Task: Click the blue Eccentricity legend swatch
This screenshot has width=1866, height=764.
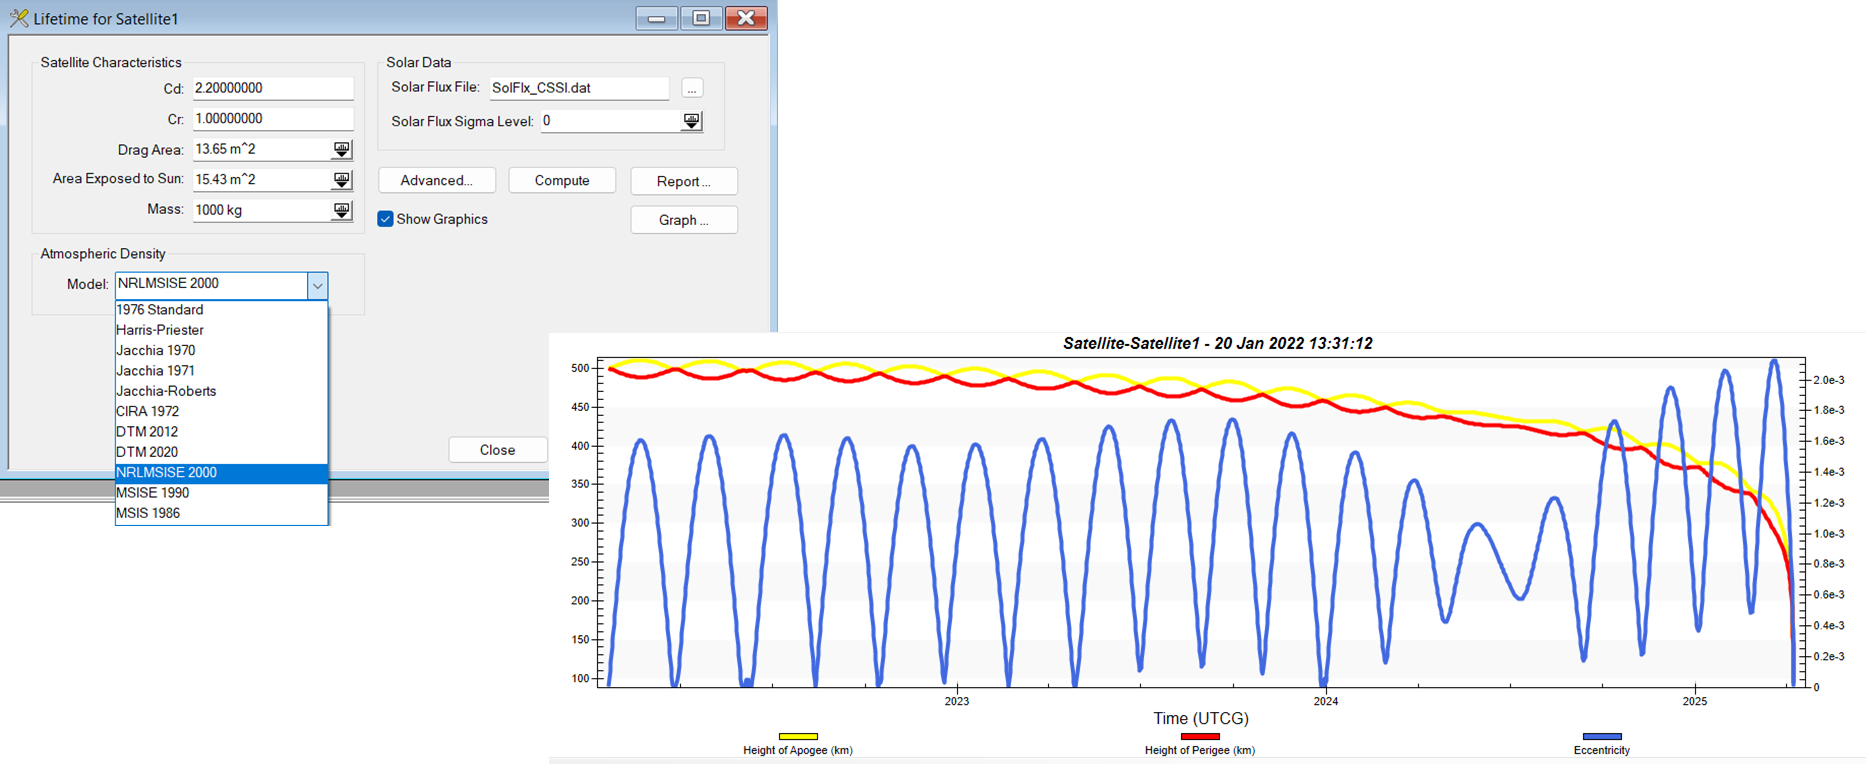Action: coord(1601,737)
